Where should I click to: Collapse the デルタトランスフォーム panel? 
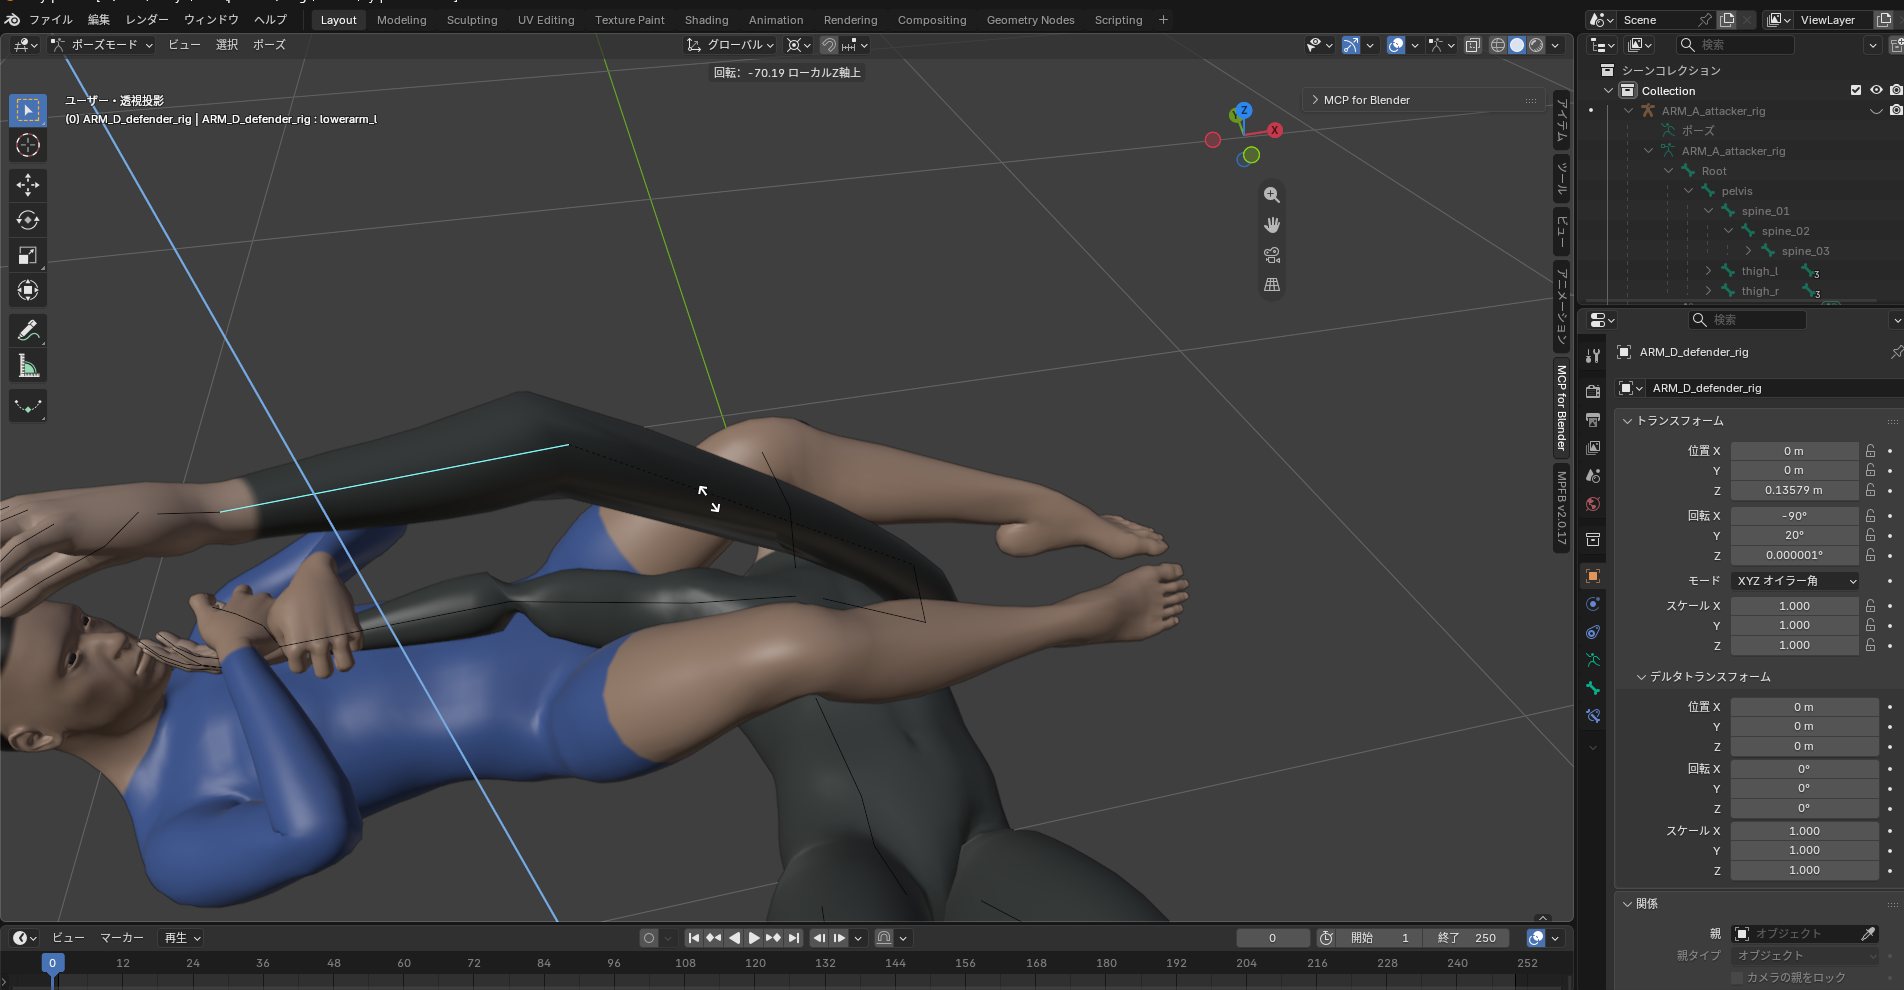click(1641, 677)
